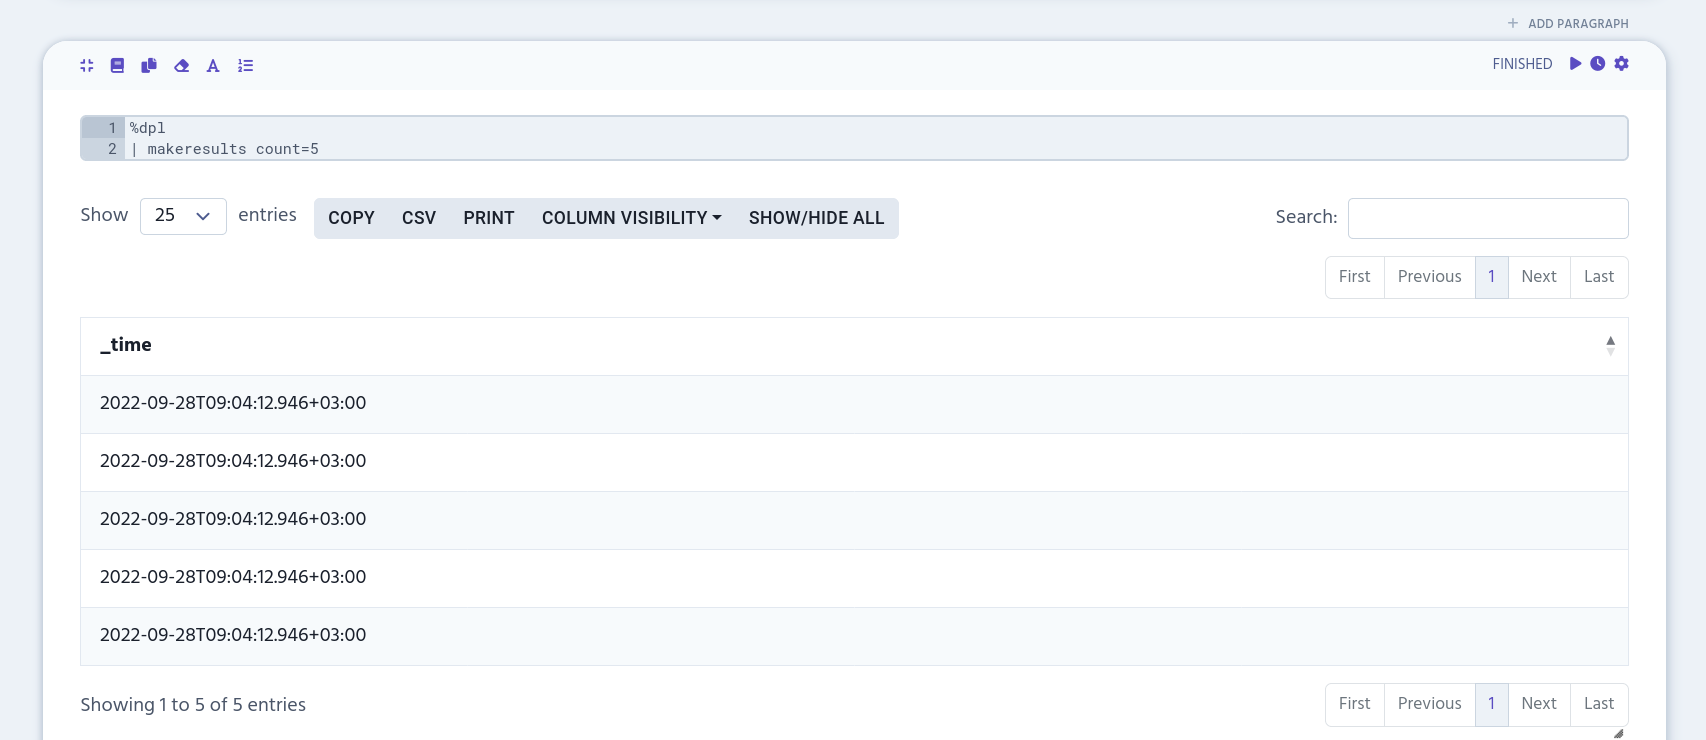
Task: Click the COPY button
Action: pyautogui.click(x=351, y=218)
